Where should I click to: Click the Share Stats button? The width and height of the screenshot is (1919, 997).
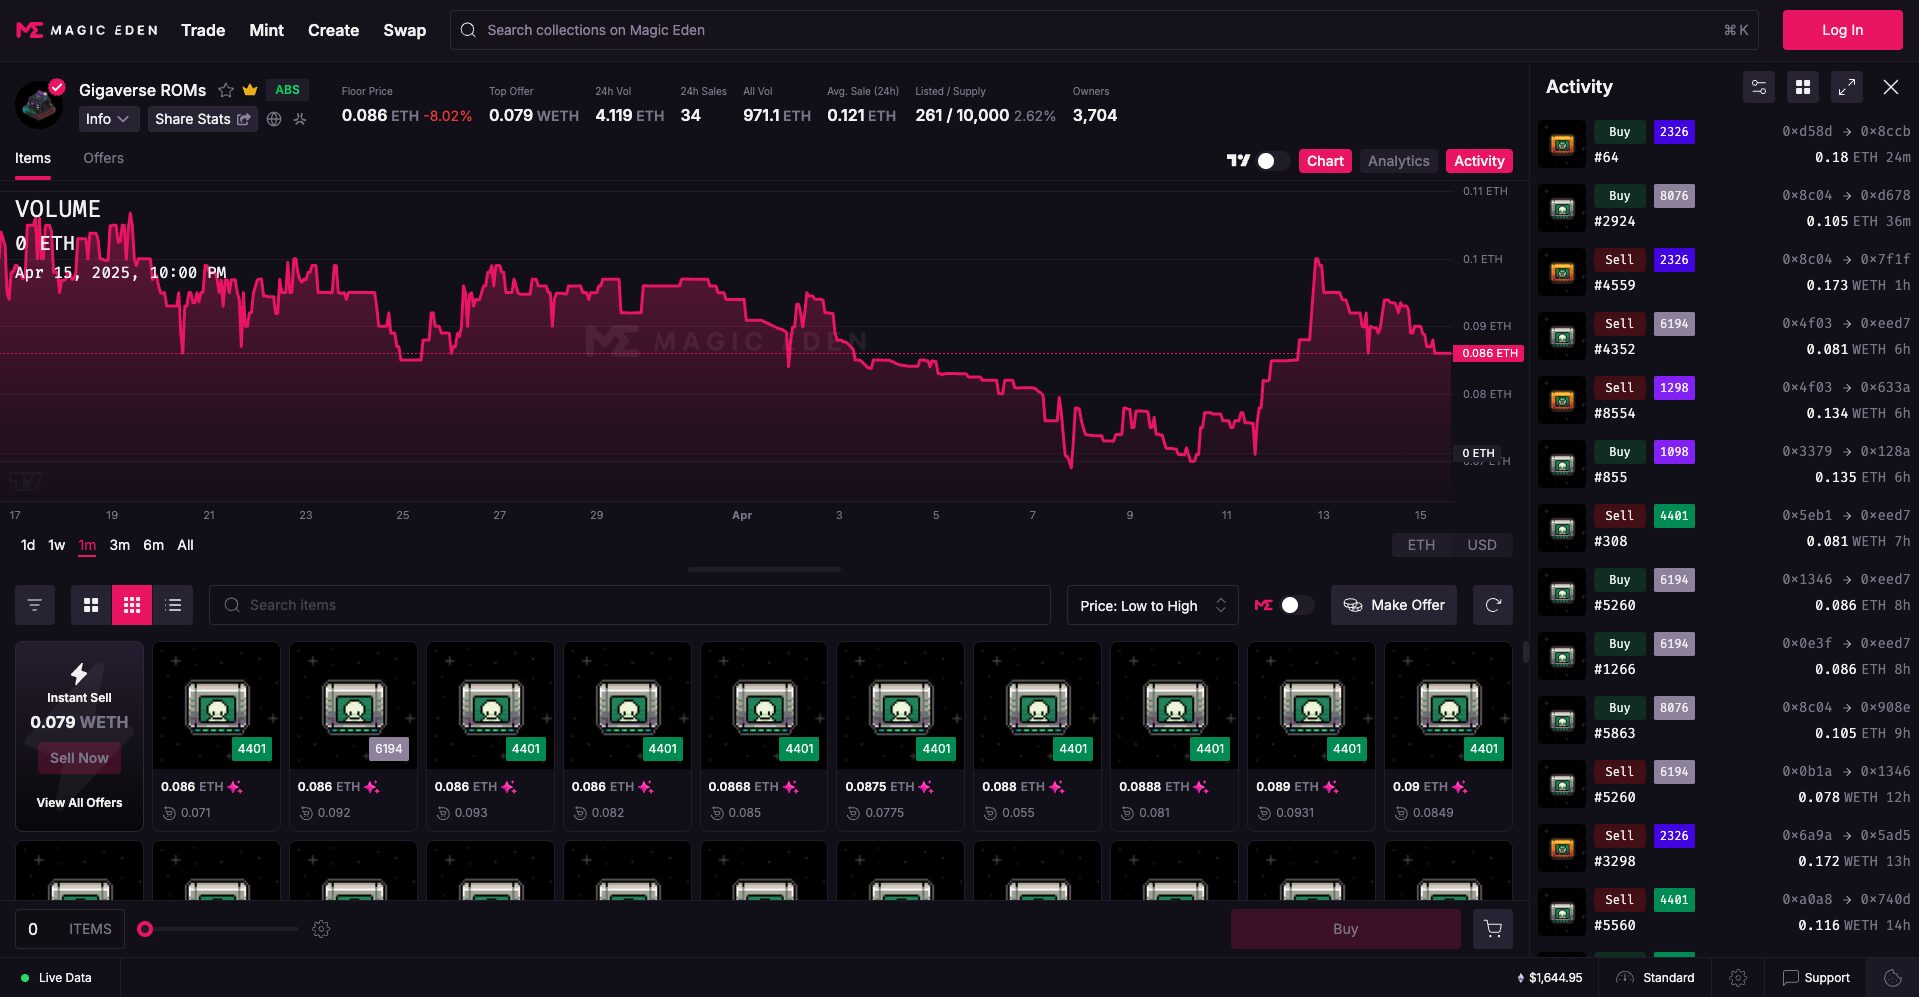202,119
